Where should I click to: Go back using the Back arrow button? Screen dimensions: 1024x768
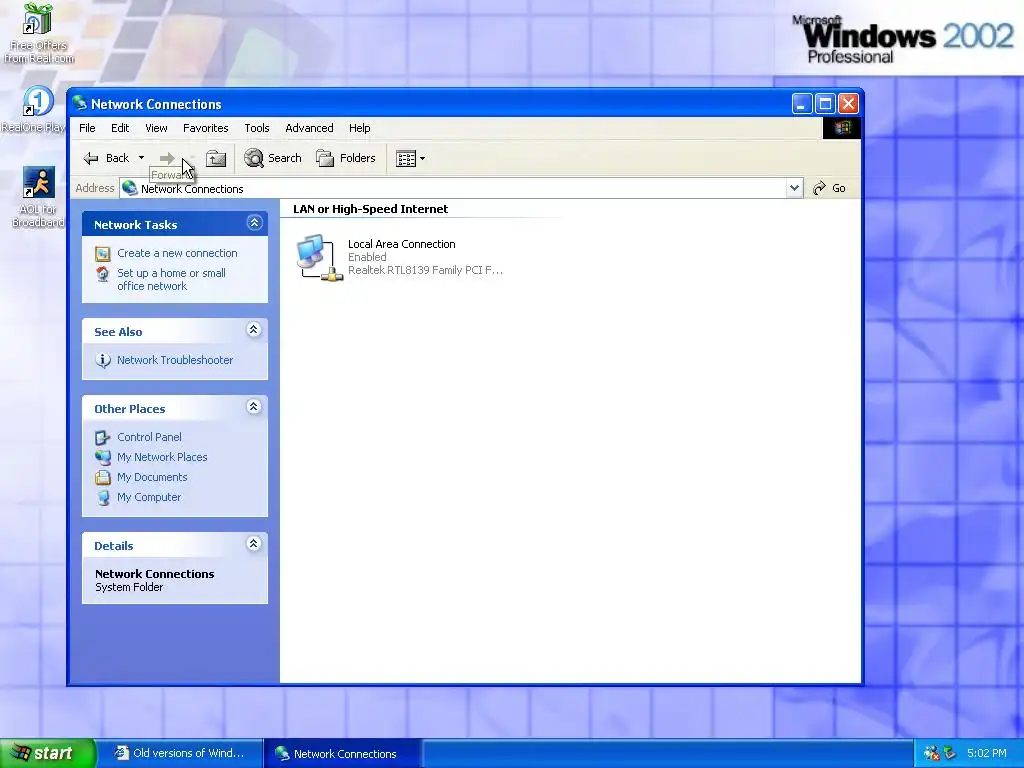pyautogui.click(x=106, y=158)
